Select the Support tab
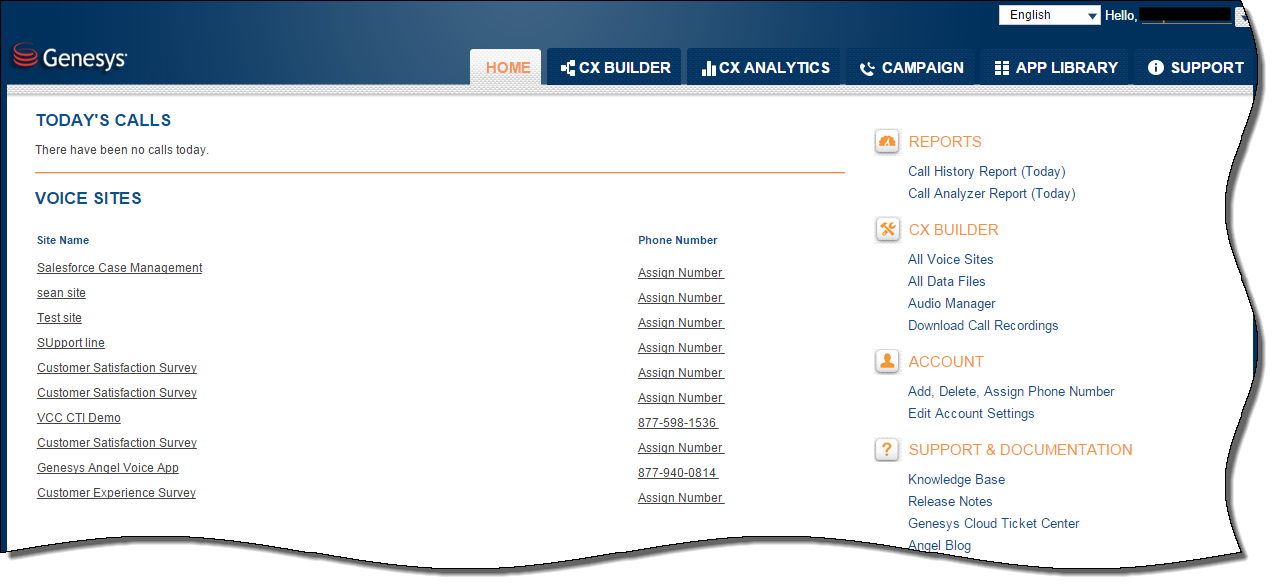 coord(1195,68)
